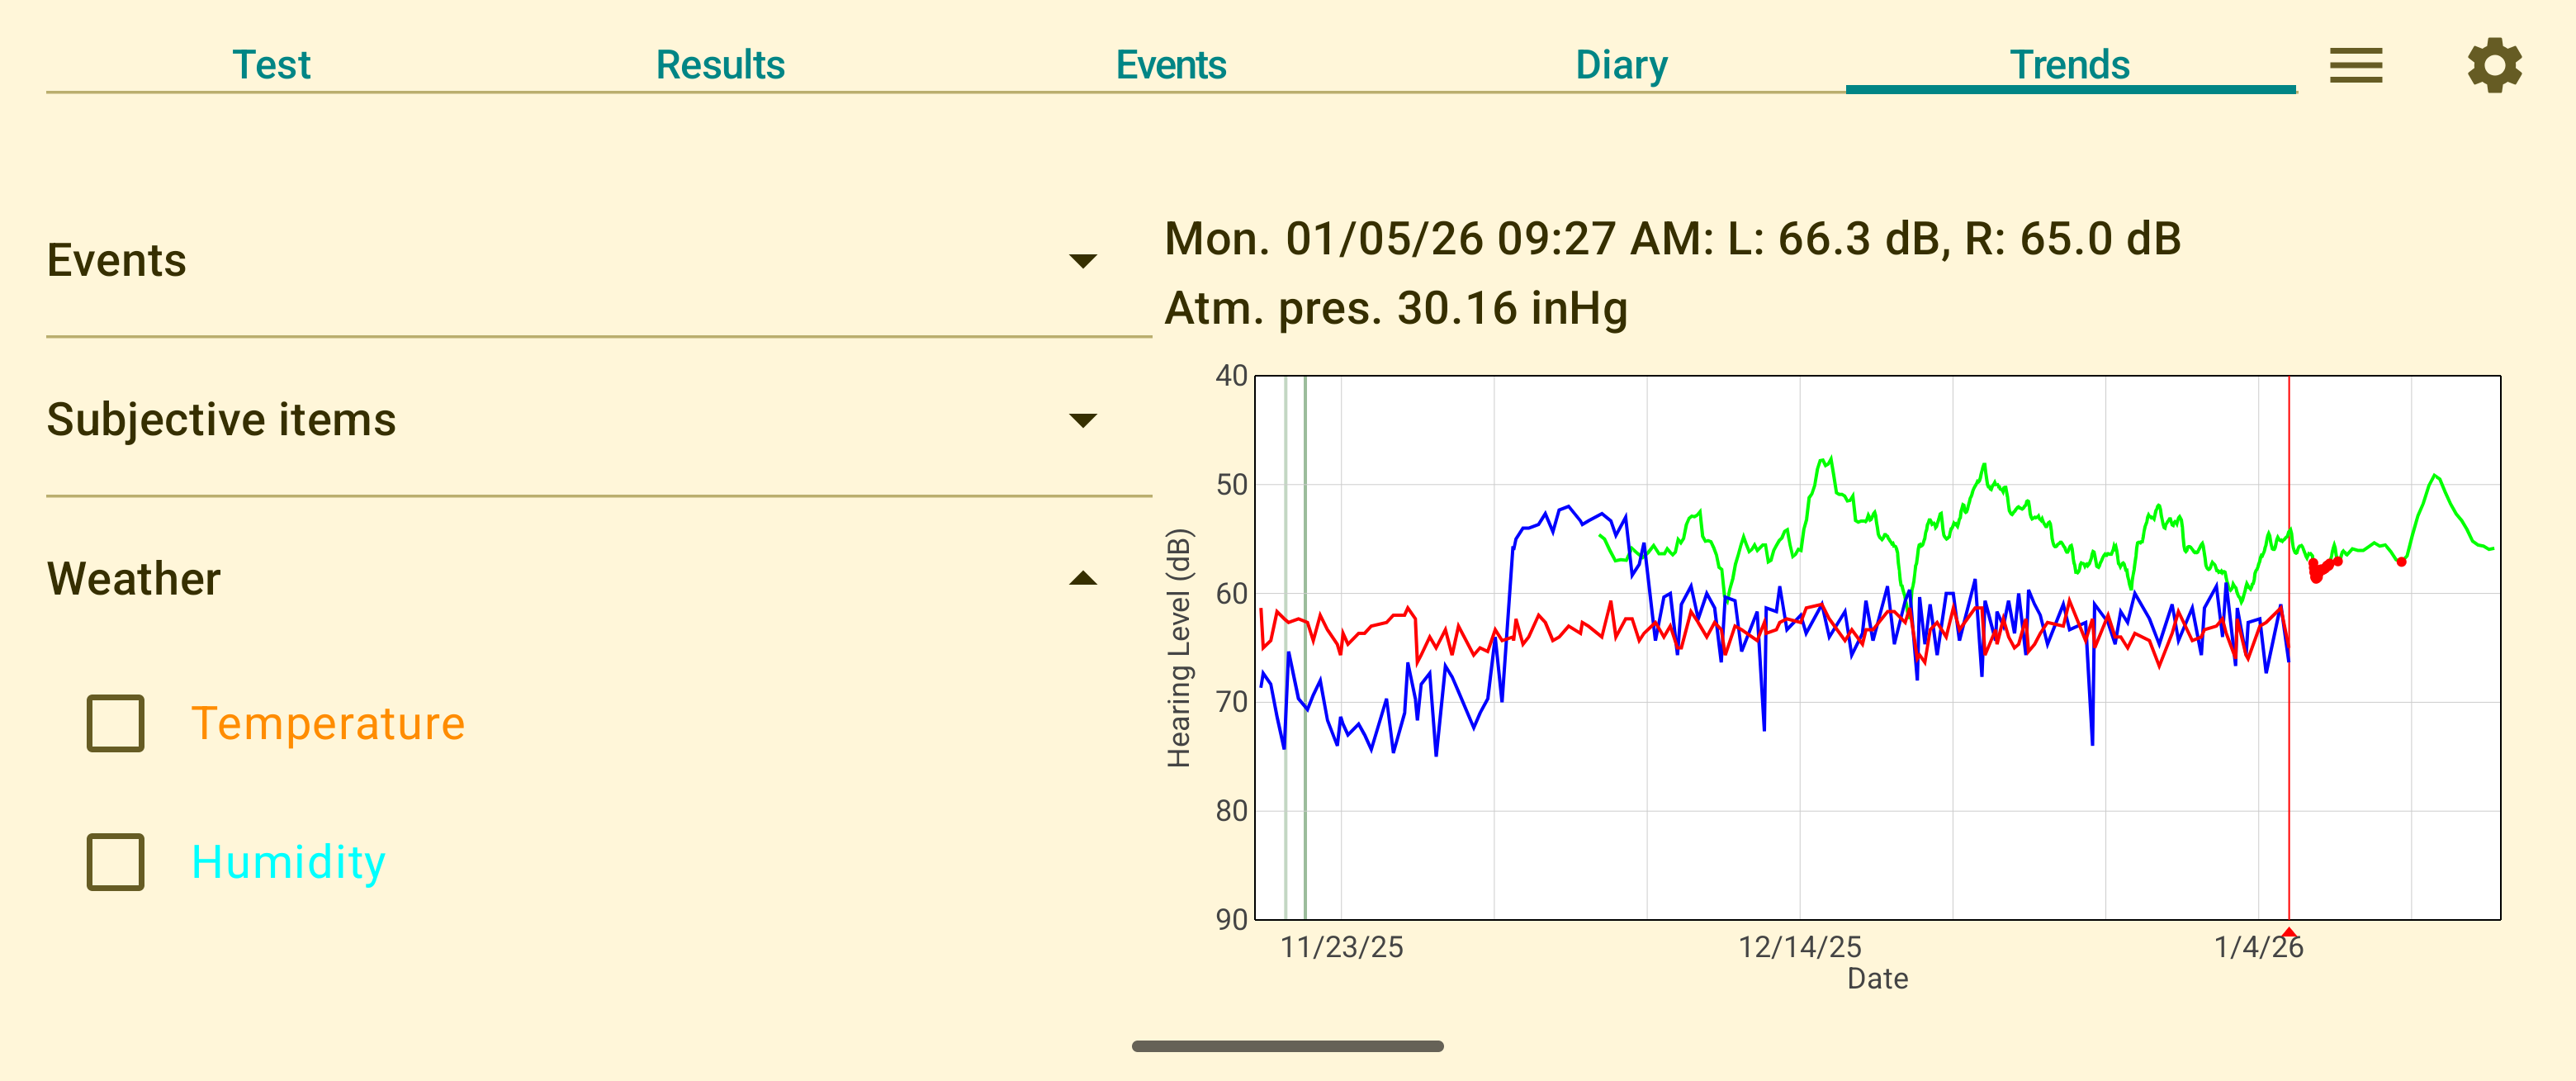
Task: Click the horizontal scrollbar below the chart
Action: (1288, 1048)
